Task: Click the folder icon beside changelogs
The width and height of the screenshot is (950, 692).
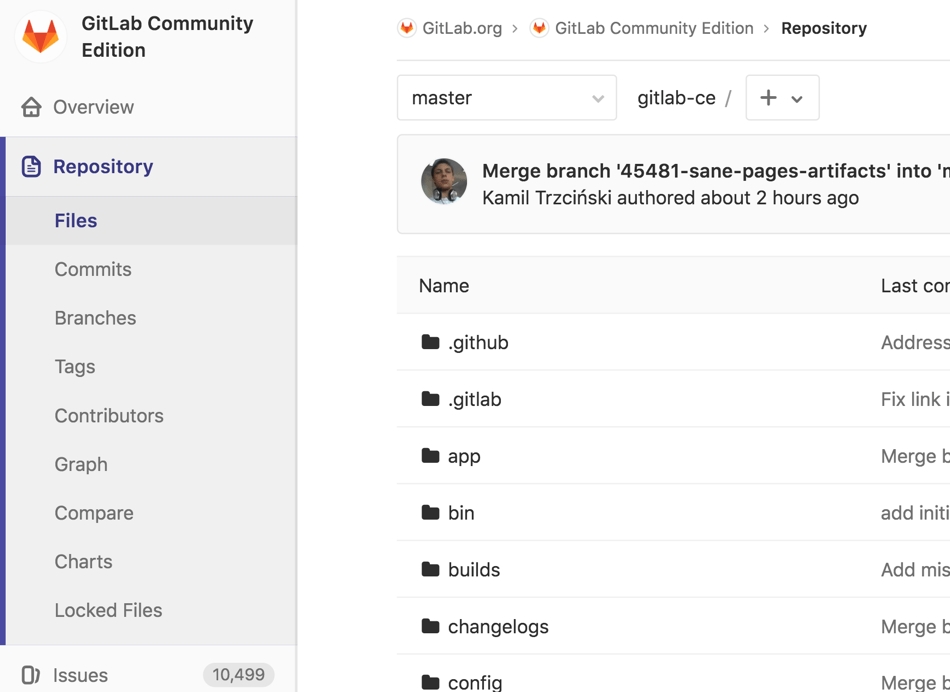Action: (x=432, y=627)
